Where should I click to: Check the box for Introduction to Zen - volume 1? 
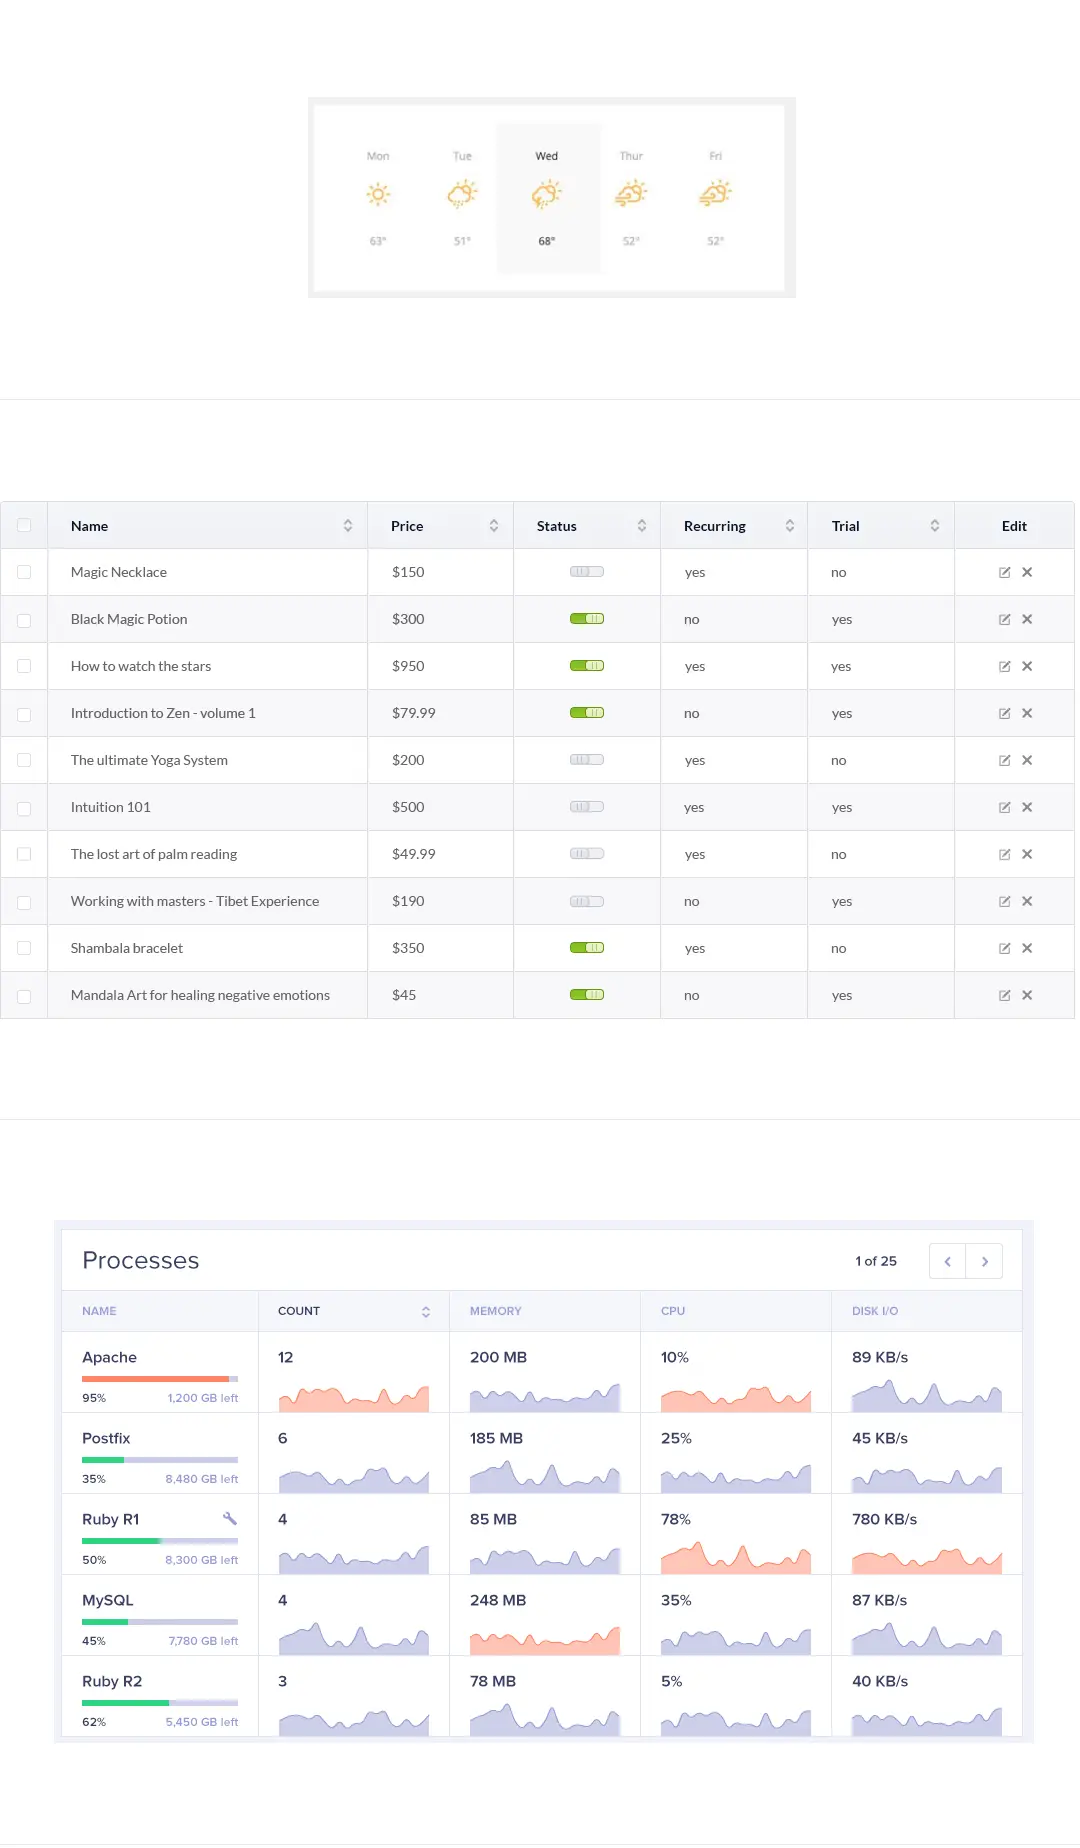(24, 715)
